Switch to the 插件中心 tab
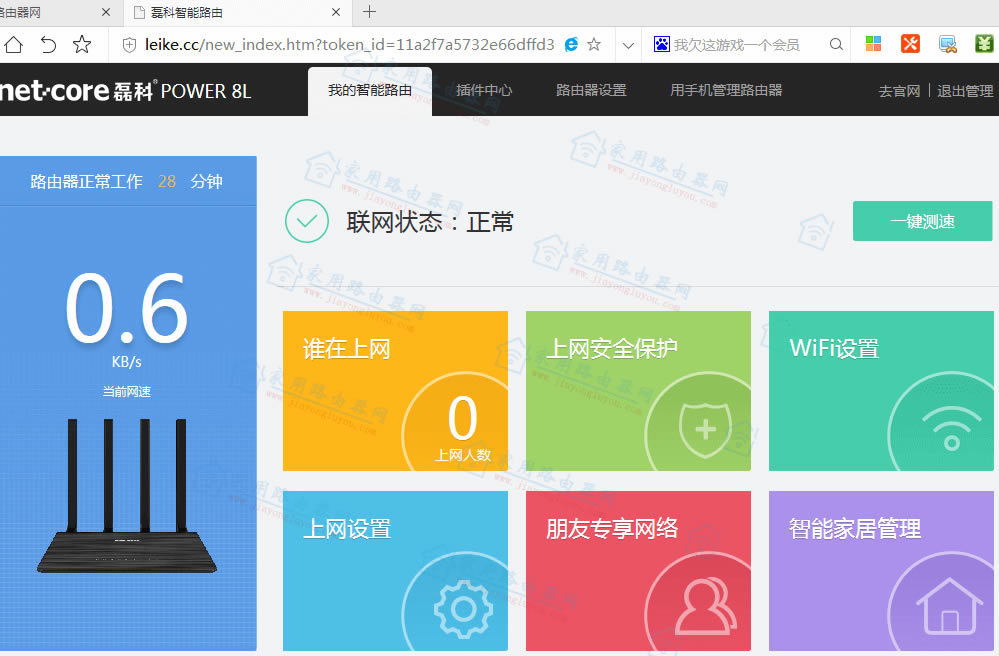Screen dimensions: 999x656 point(485,89)
